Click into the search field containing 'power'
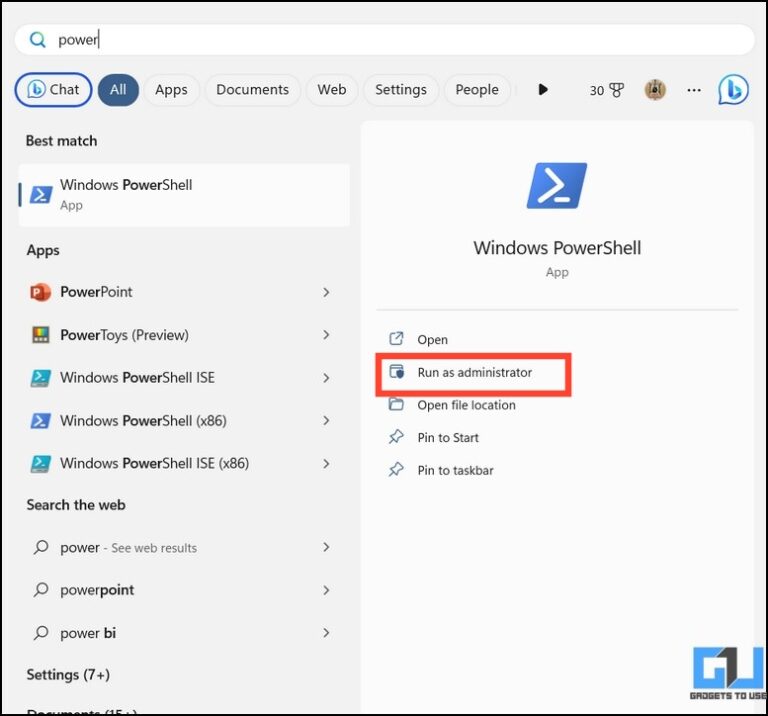This screenshot has height=716, width=768. pos(384,40)
